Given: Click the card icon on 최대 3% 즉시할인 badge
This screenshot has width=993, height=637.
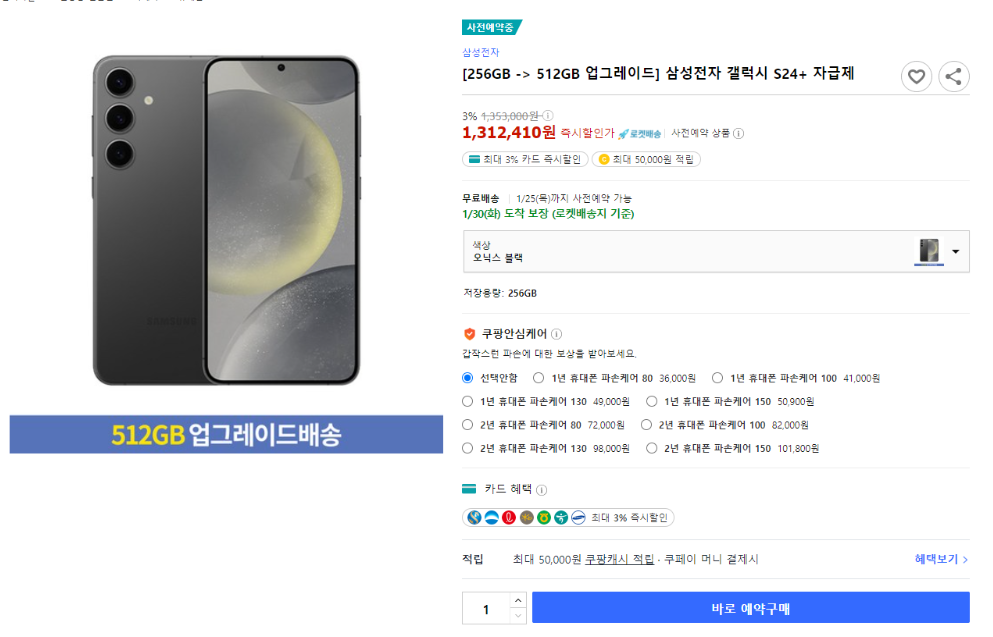Looking at the screenshot, I should [474, 159].
